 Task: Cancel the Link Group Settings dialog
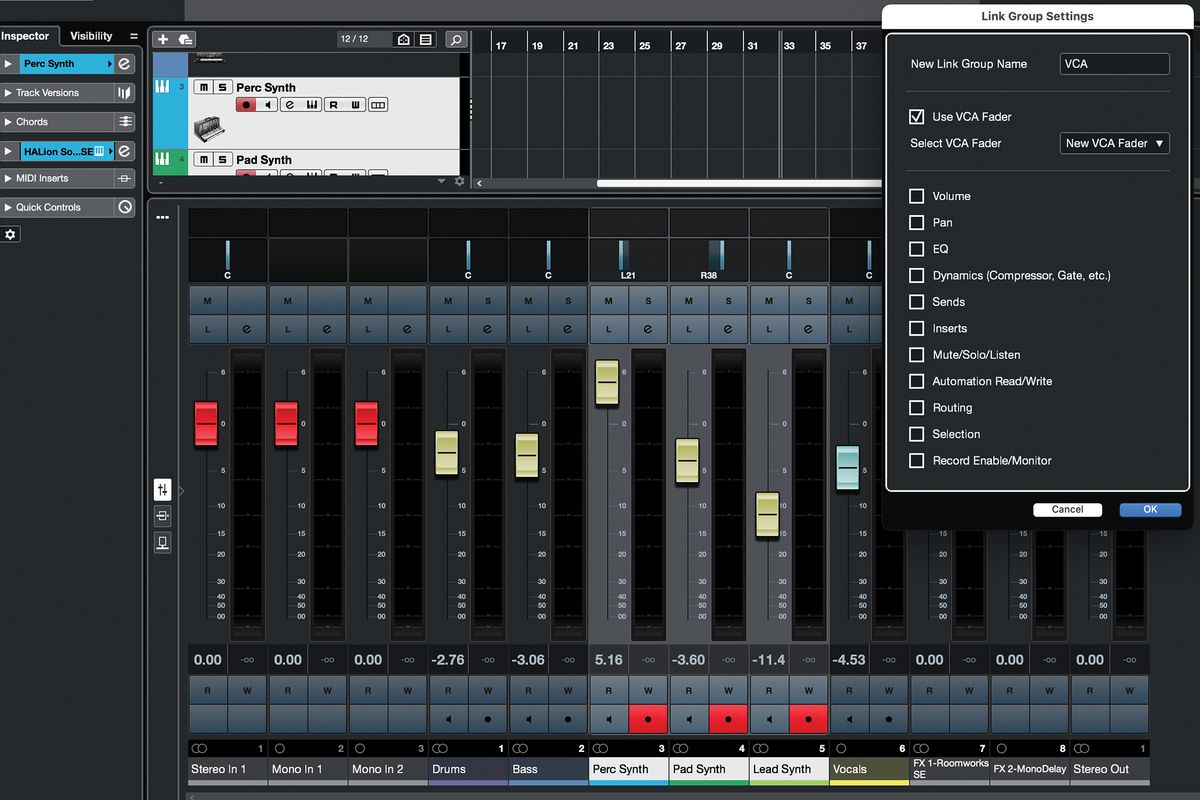point(1067,509)
